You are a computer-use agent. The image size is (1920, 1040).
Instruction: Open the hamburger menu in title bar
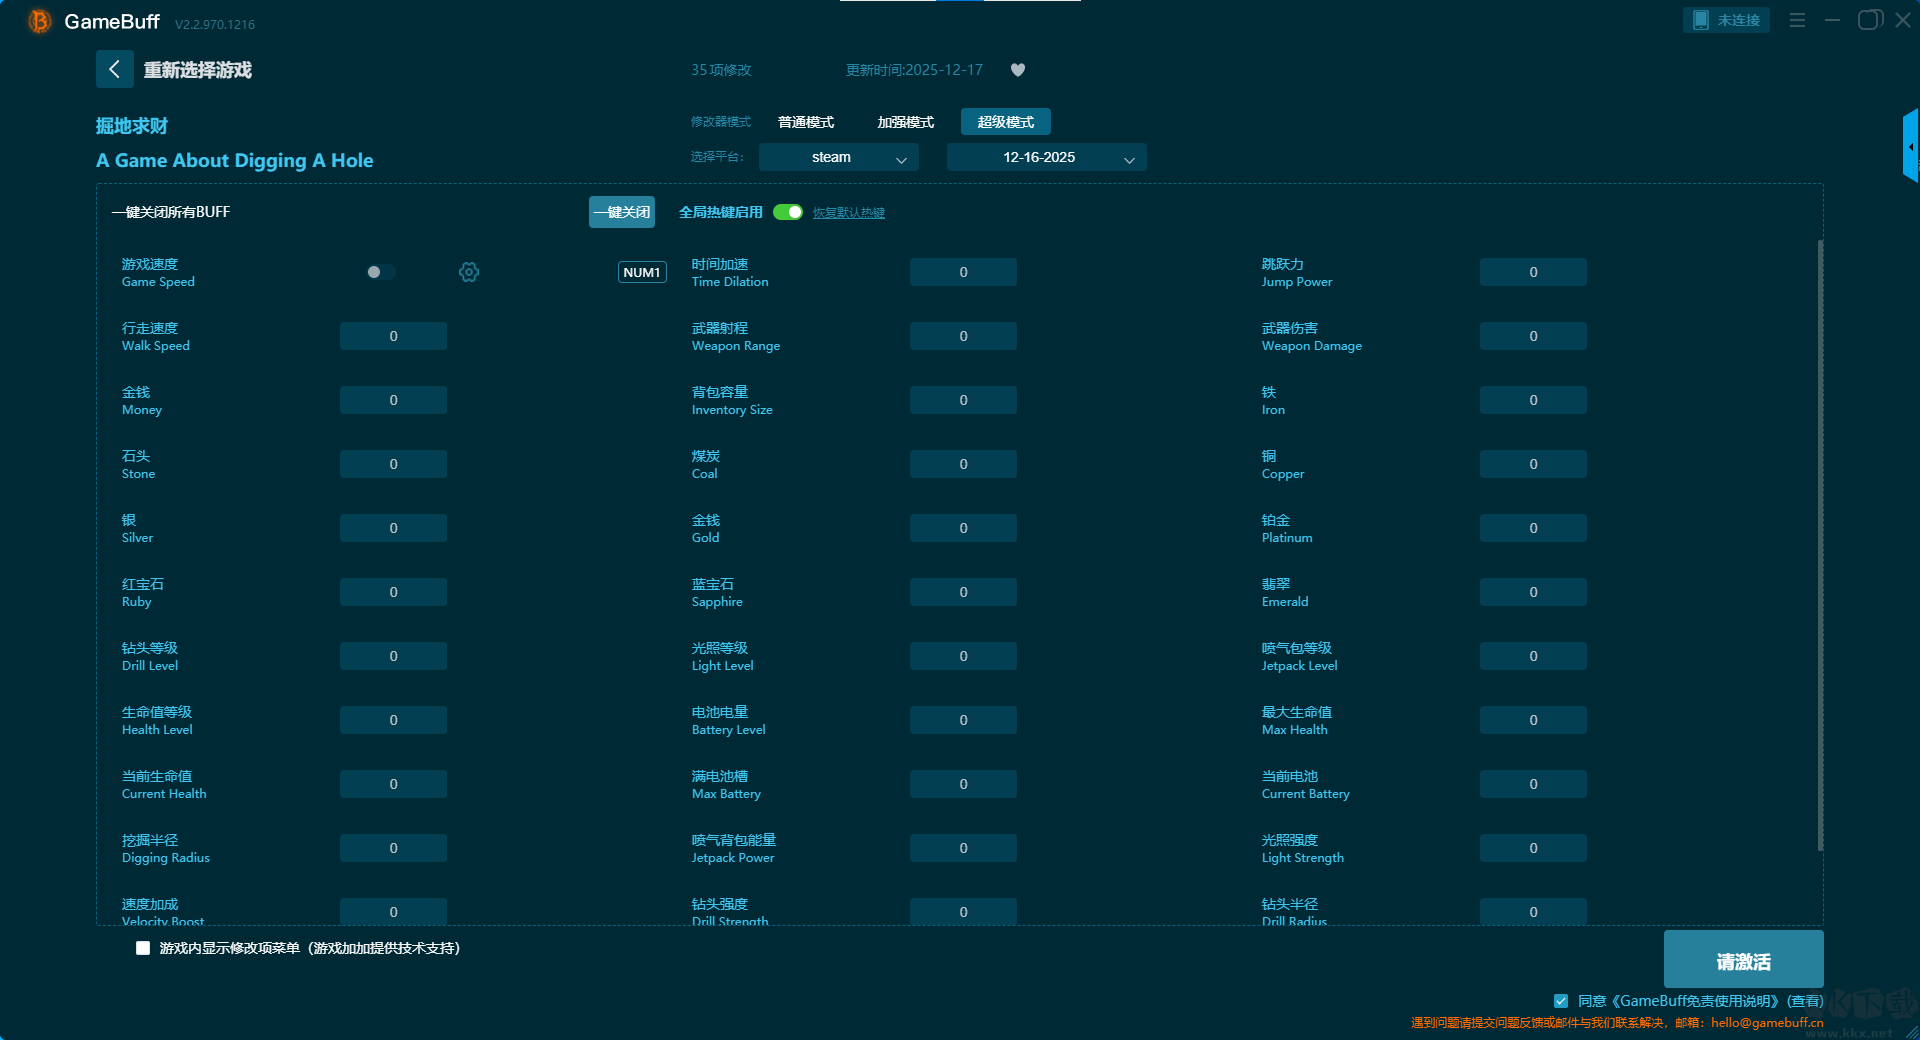[x=1797, y=20]
